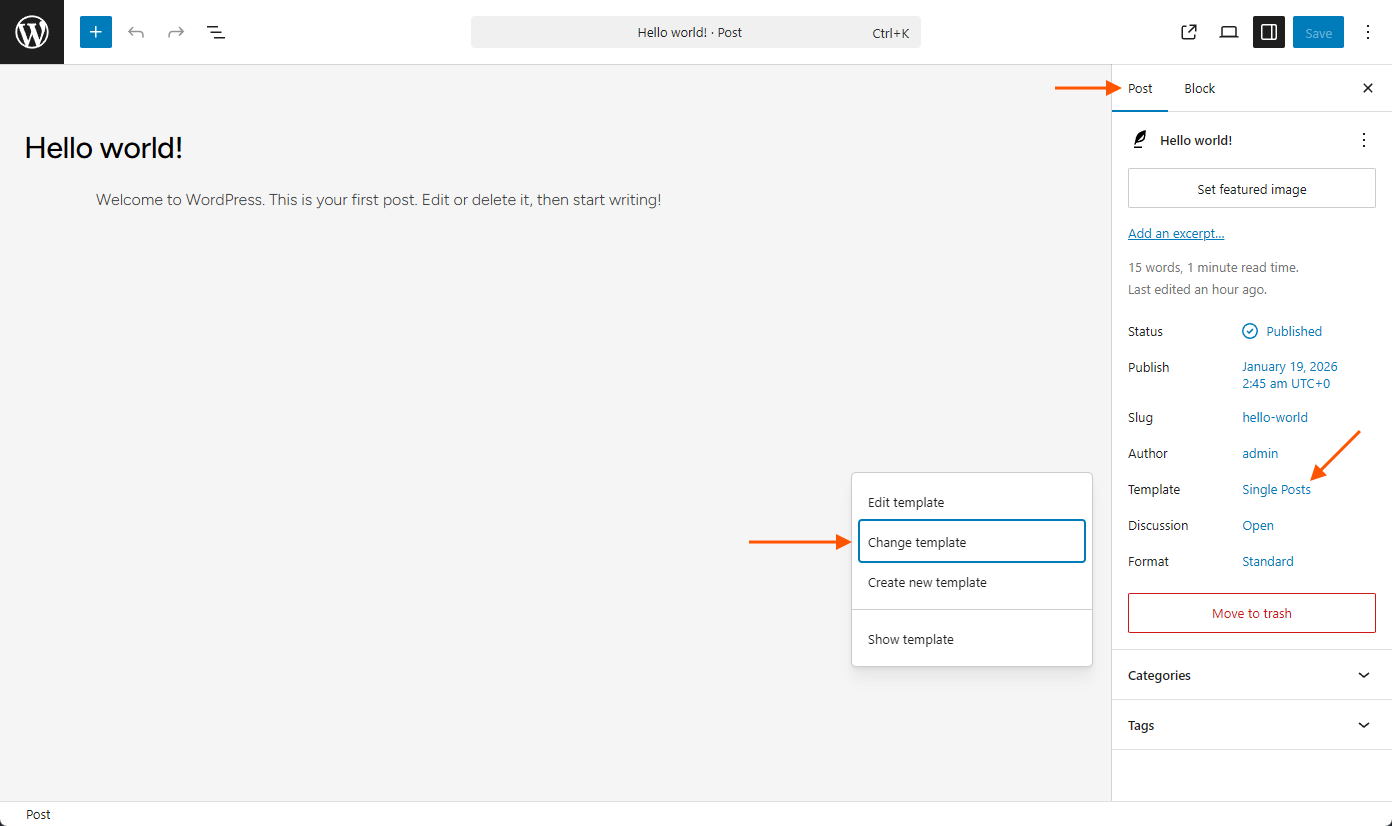Click the Add an excerpt link
The width and height of the screenshot is (1392, 826).
pyautogui.click(x=1176, y=234)
